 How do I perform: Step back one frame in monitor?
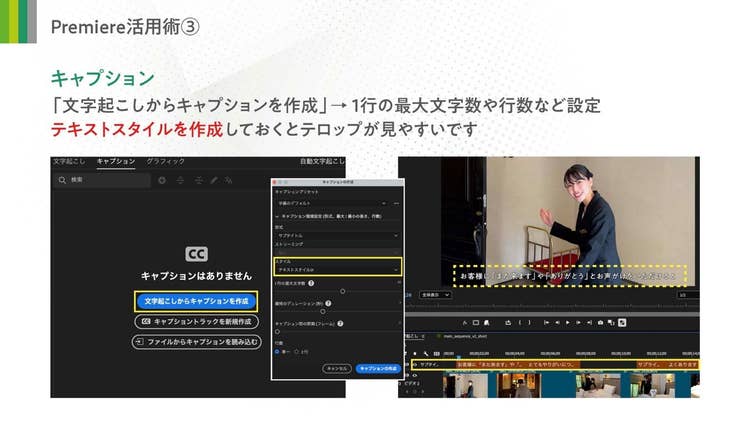pos(557,323)
